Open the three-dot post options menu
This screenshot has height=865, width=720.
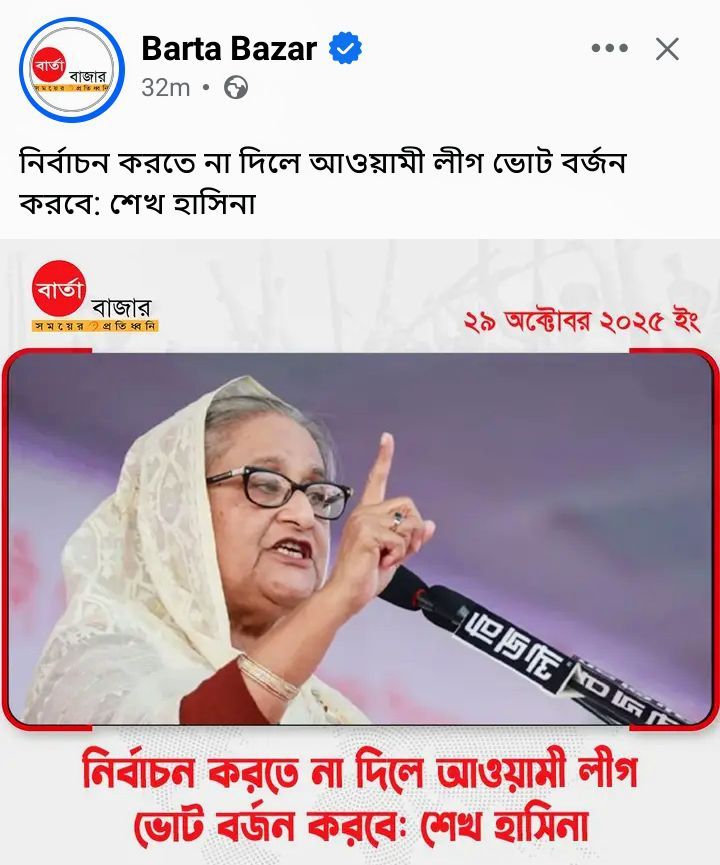610,49
